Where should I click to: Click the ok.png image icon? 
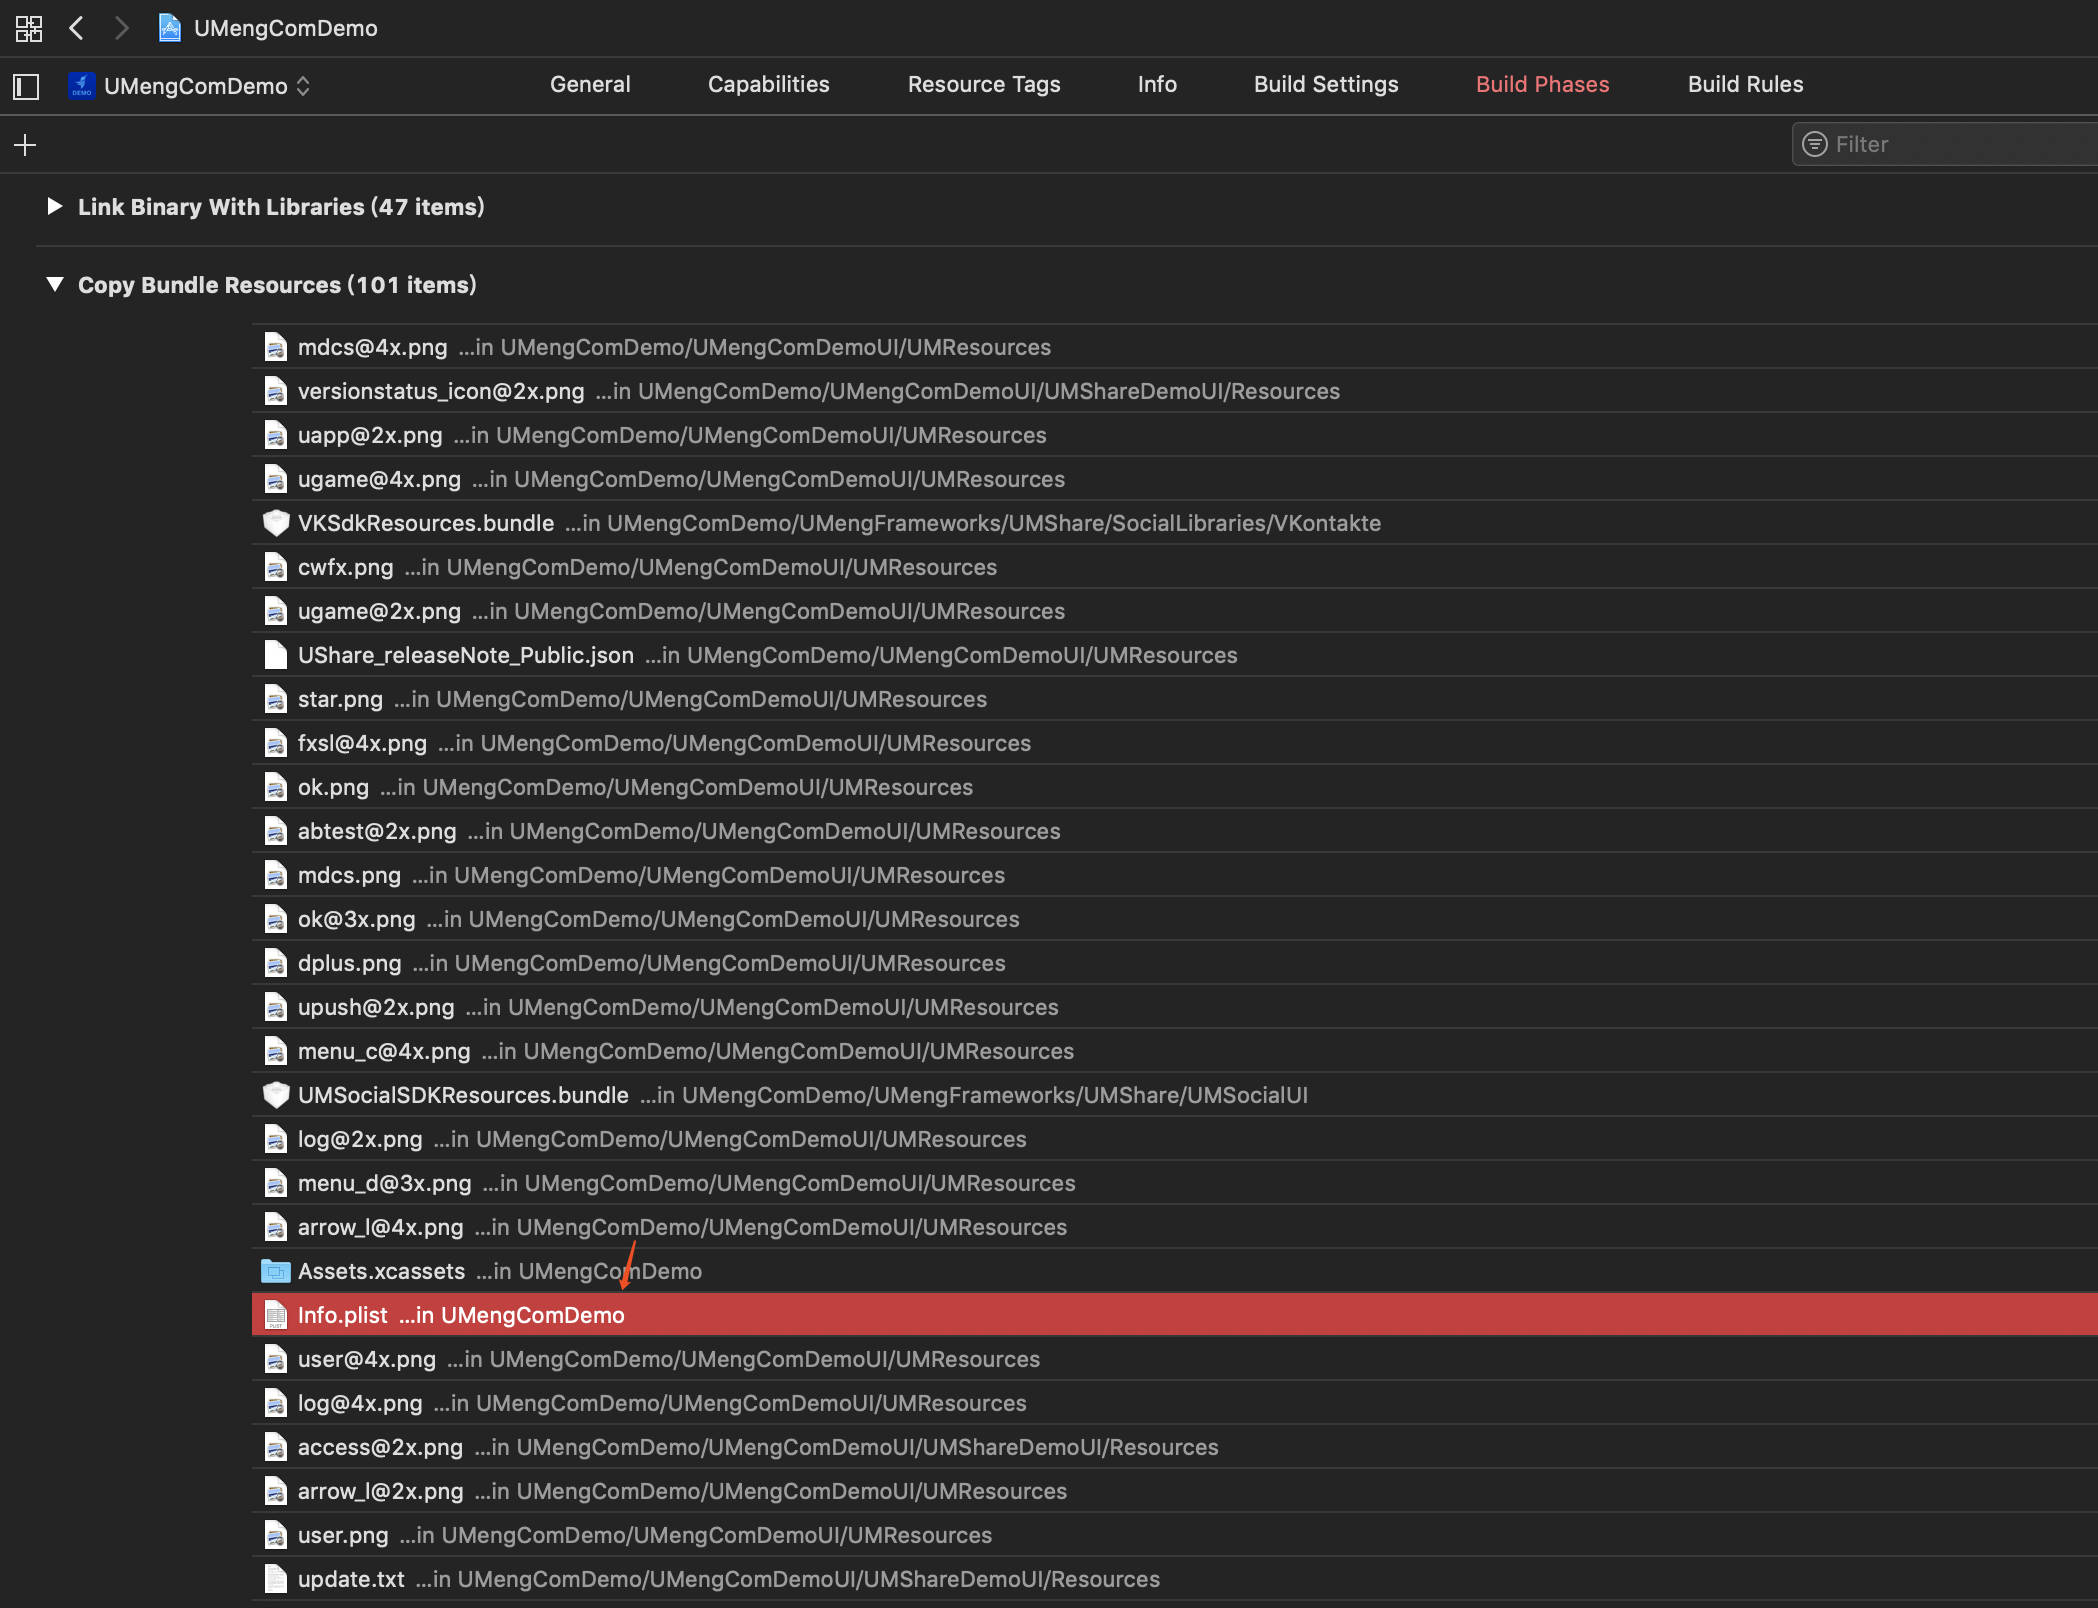276,787
